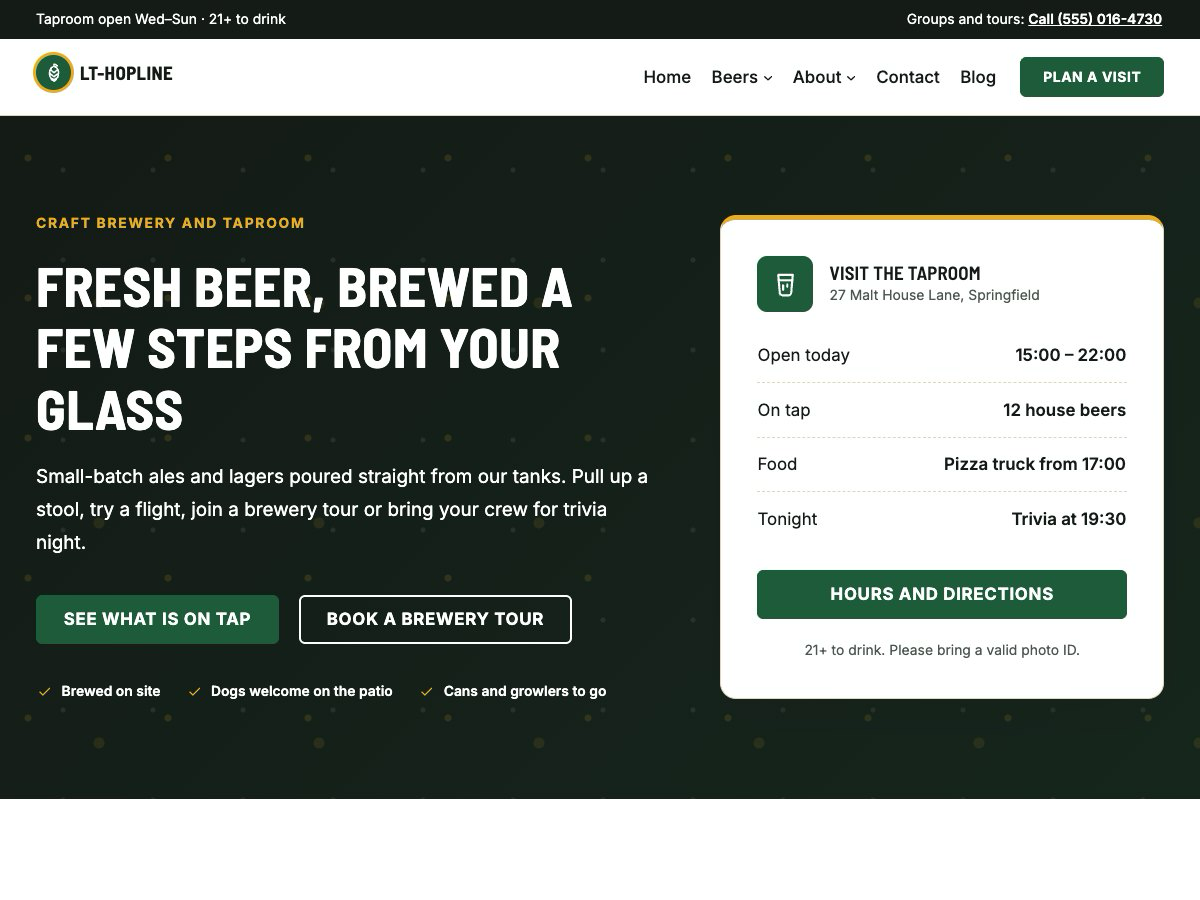Click the LT-HOPLINE brand name
This screenshot has height=900, width=1200.
[126, 73]
